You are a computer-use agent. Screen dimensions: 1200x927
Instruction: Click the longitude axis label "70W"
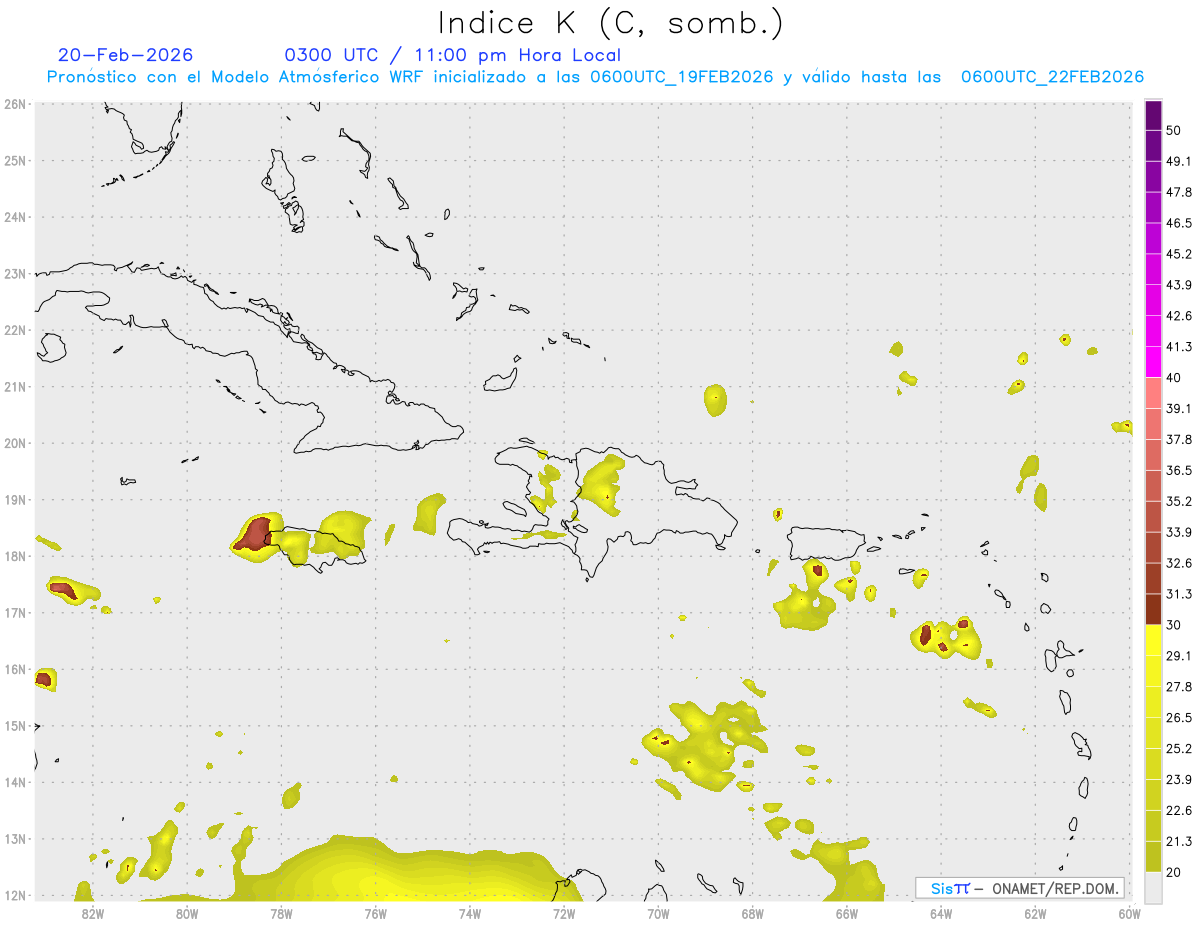(x=658, y=914)
